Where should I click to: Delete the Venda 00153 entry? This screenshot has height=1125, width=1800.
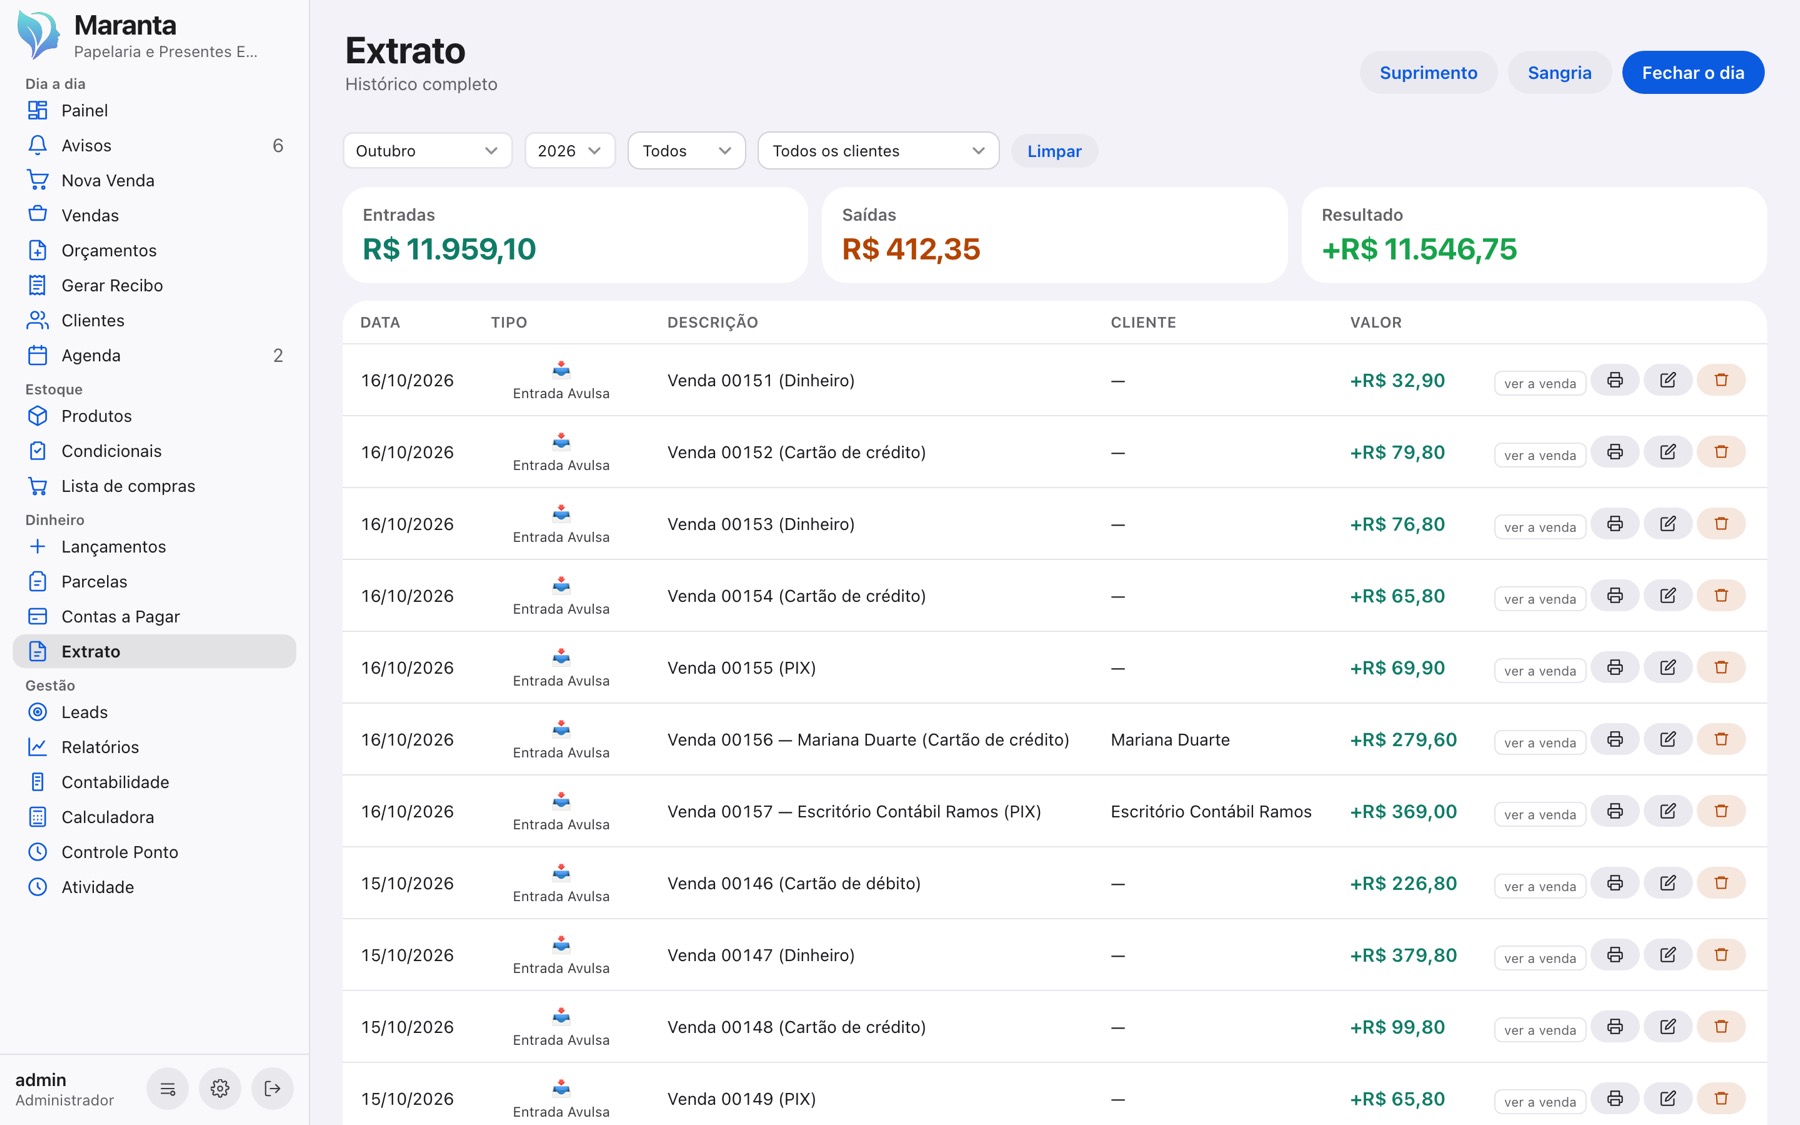click(1721, 524)
